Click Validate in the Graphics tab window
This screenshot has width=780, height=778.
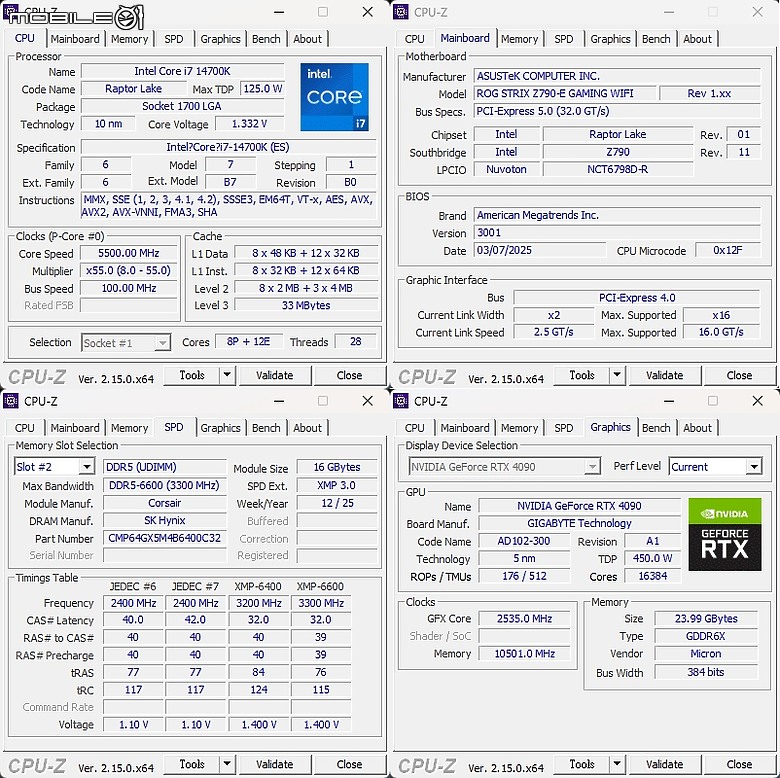(665, 764)
